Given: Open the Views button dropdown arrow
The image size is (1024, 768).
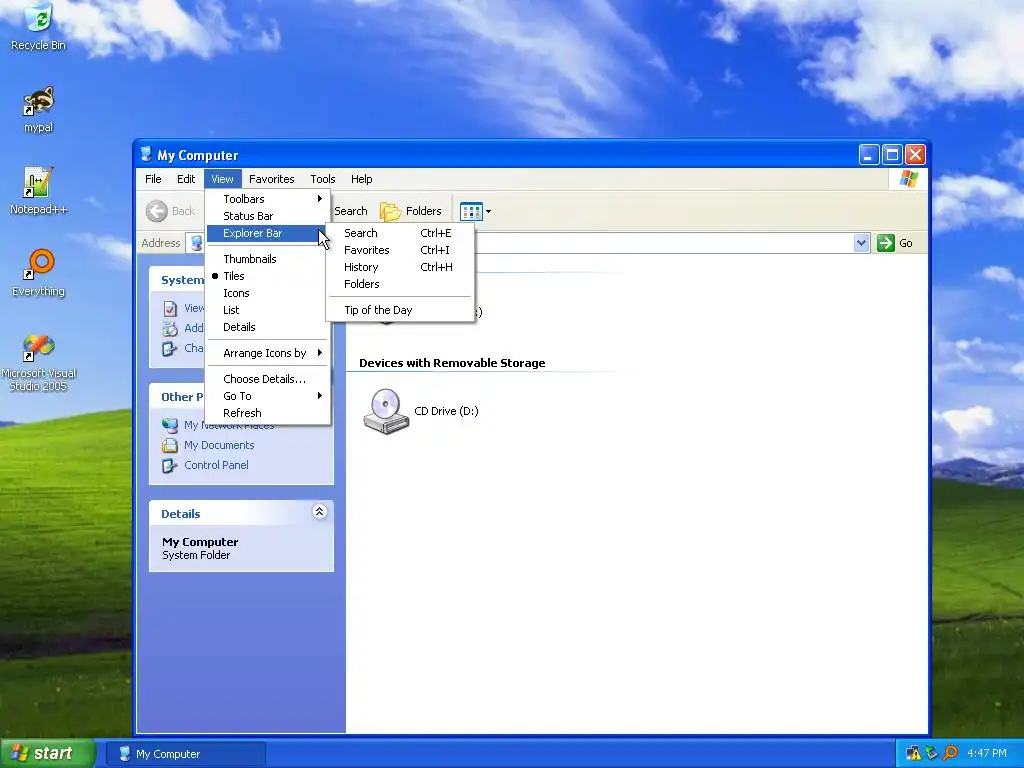Looking at the screenshot, I should (x=488, y=211).
